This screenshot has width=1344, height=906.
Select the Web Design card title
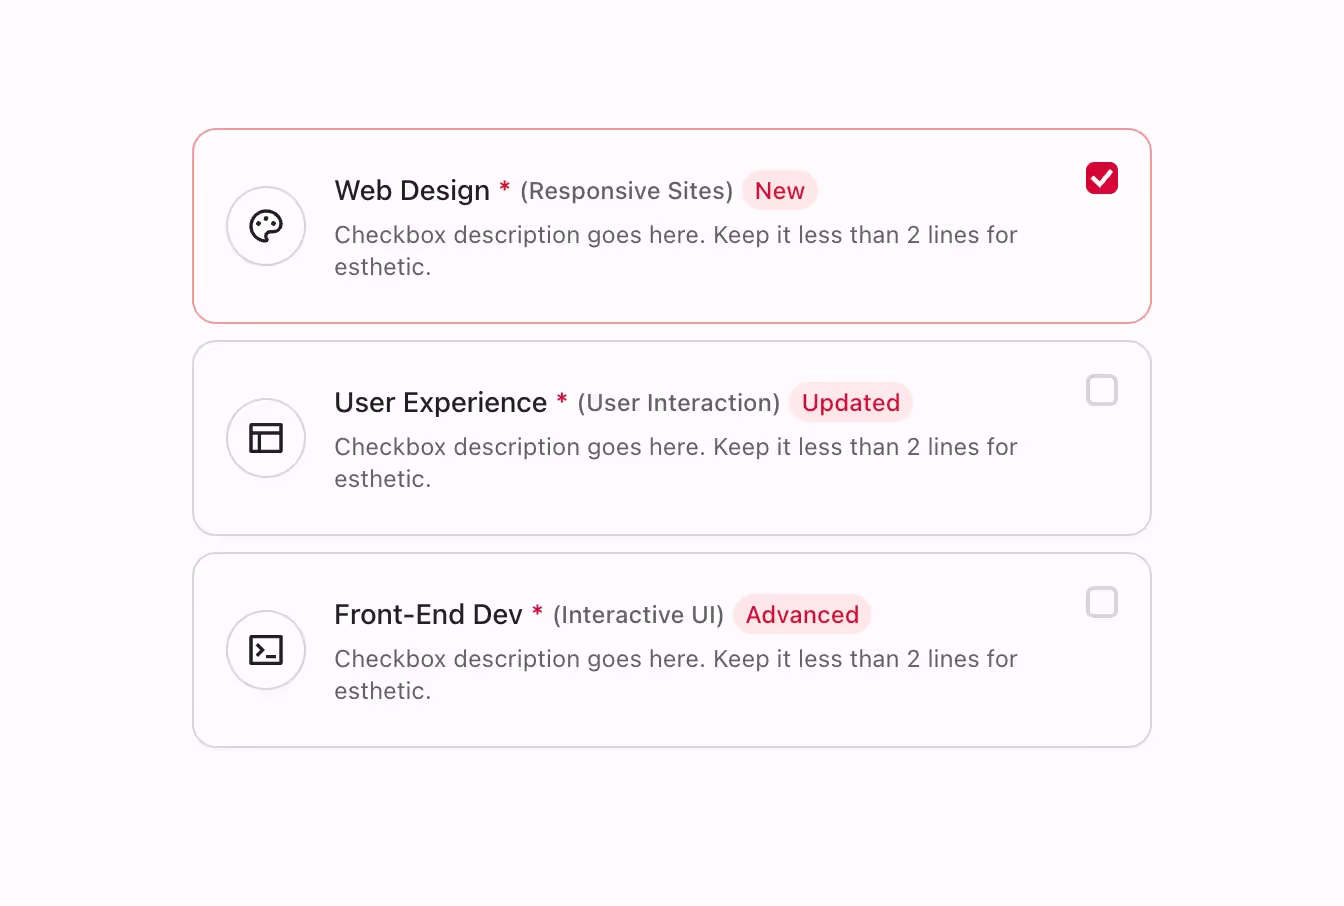click(412, 190)
